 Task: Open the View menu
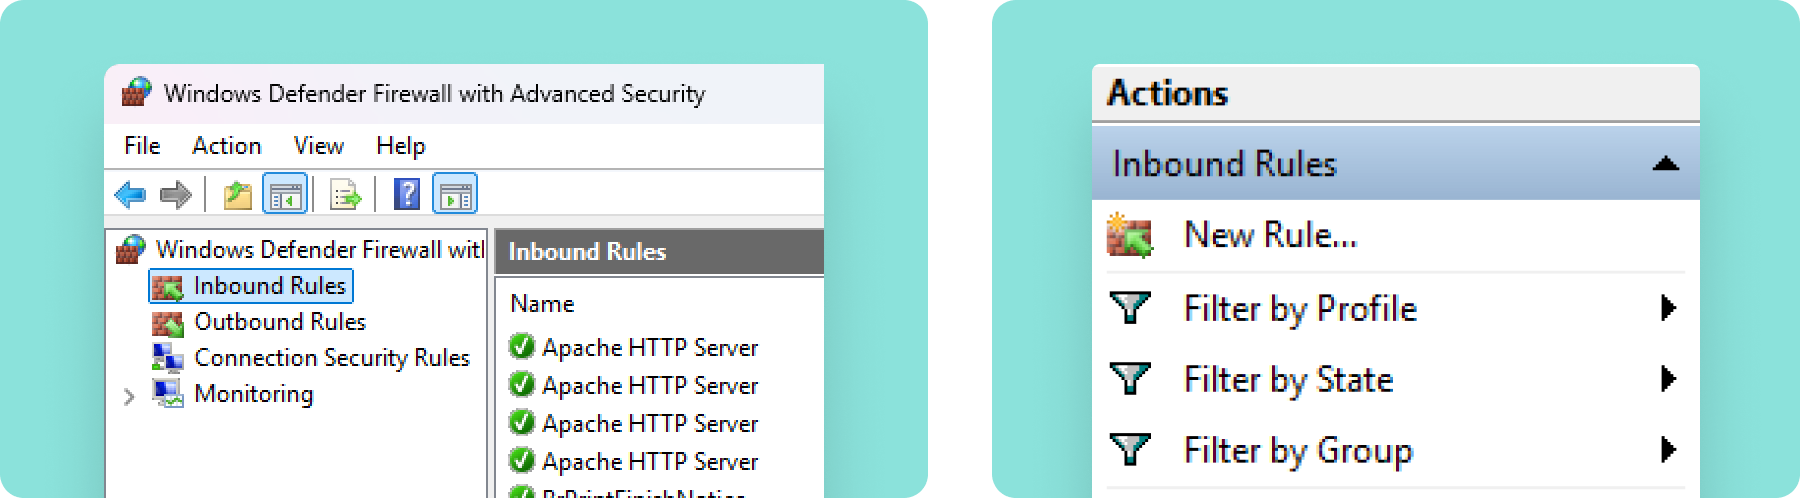pyautogui.click(x=319, y=146)
